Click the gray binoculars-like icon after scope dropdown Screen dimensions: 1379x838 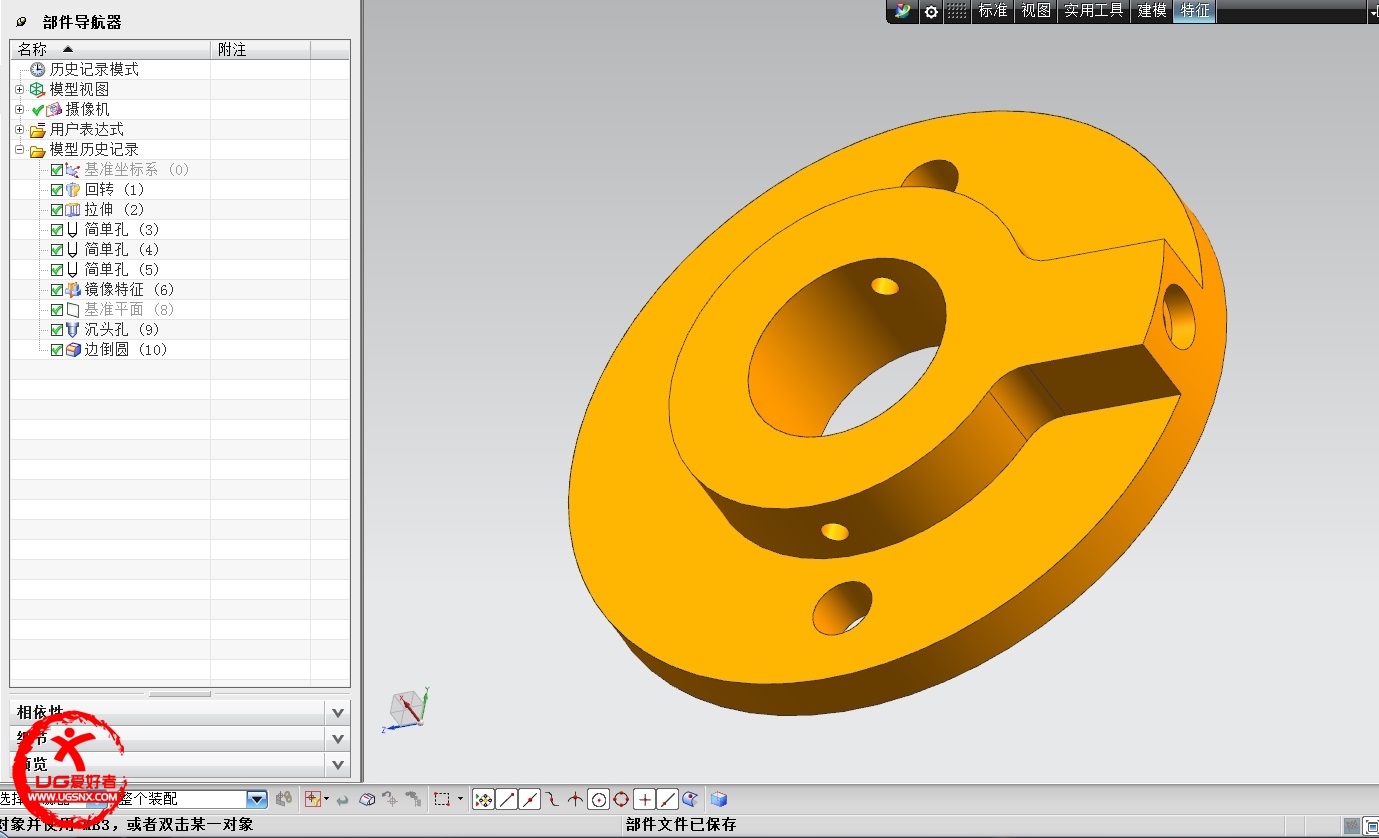click(284, 799)
